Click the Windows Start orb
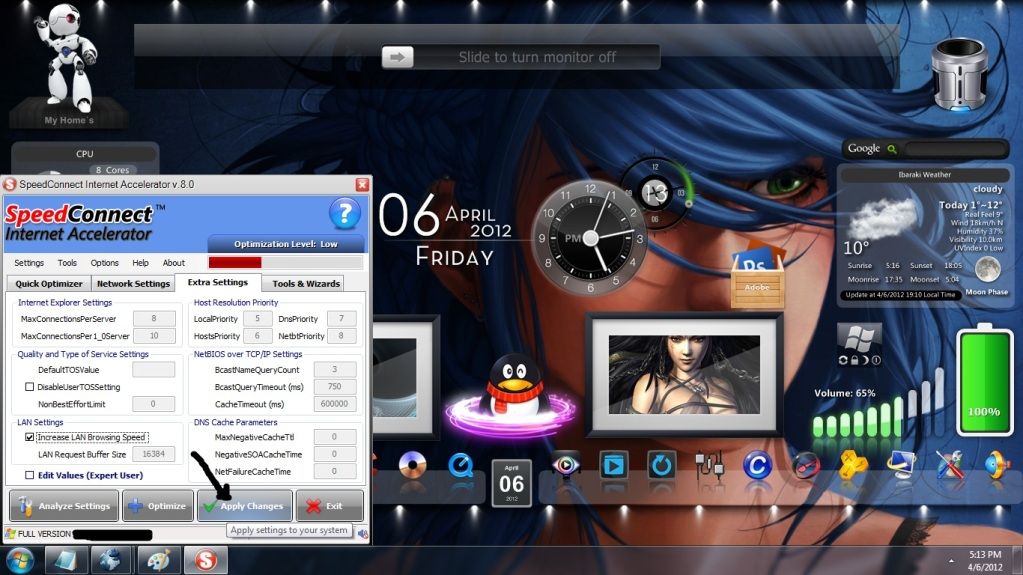The image size is (1023, 575). [x=20, y=561]
